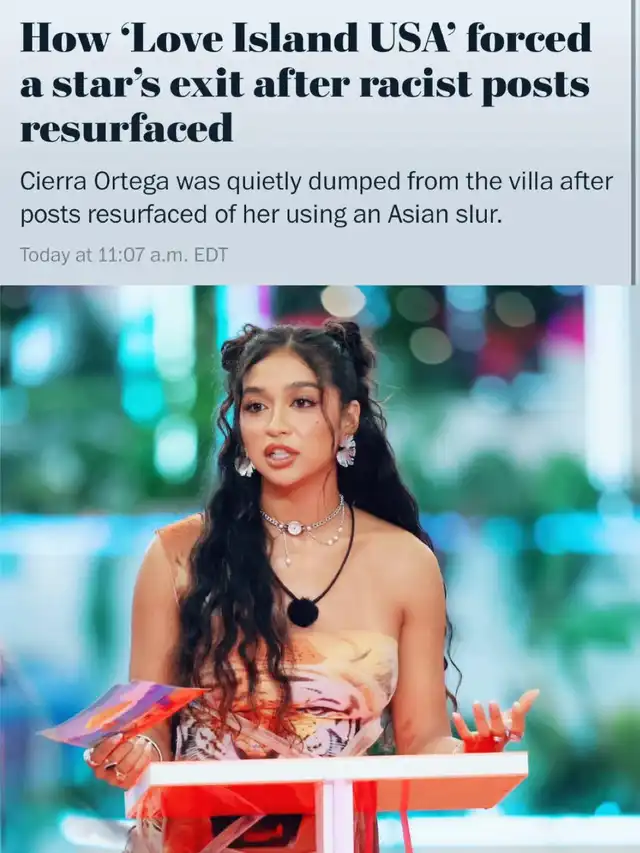
Task: Open the article's lead photo
Action: pos(320,568)
